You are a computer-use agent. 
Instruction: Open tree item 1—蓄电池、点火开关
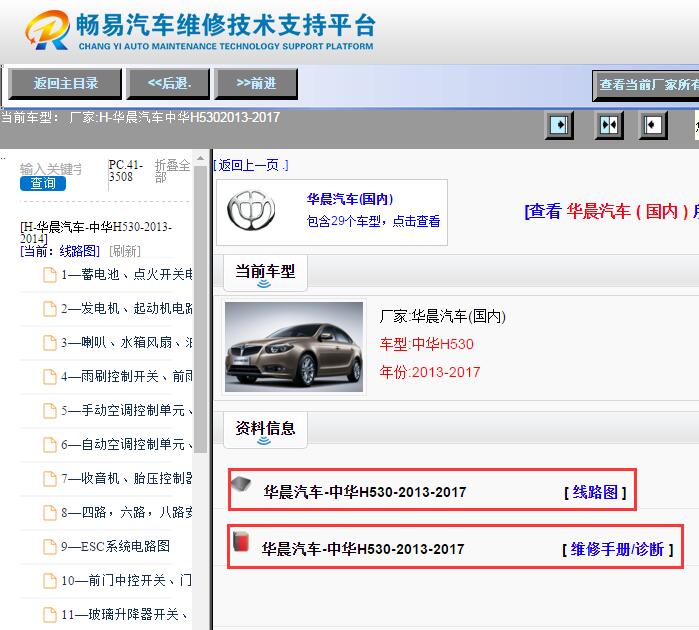pos(127,274)
